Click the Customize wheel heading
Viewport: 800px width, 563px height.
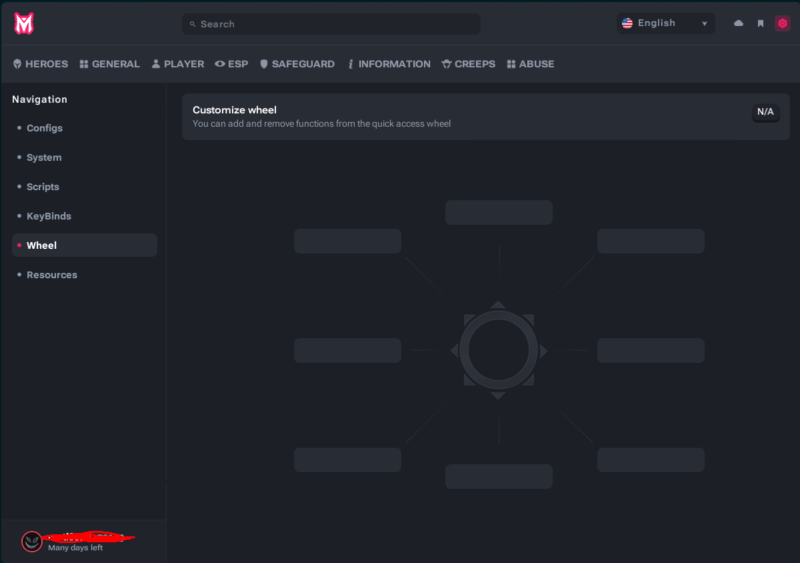coord(234,110)
